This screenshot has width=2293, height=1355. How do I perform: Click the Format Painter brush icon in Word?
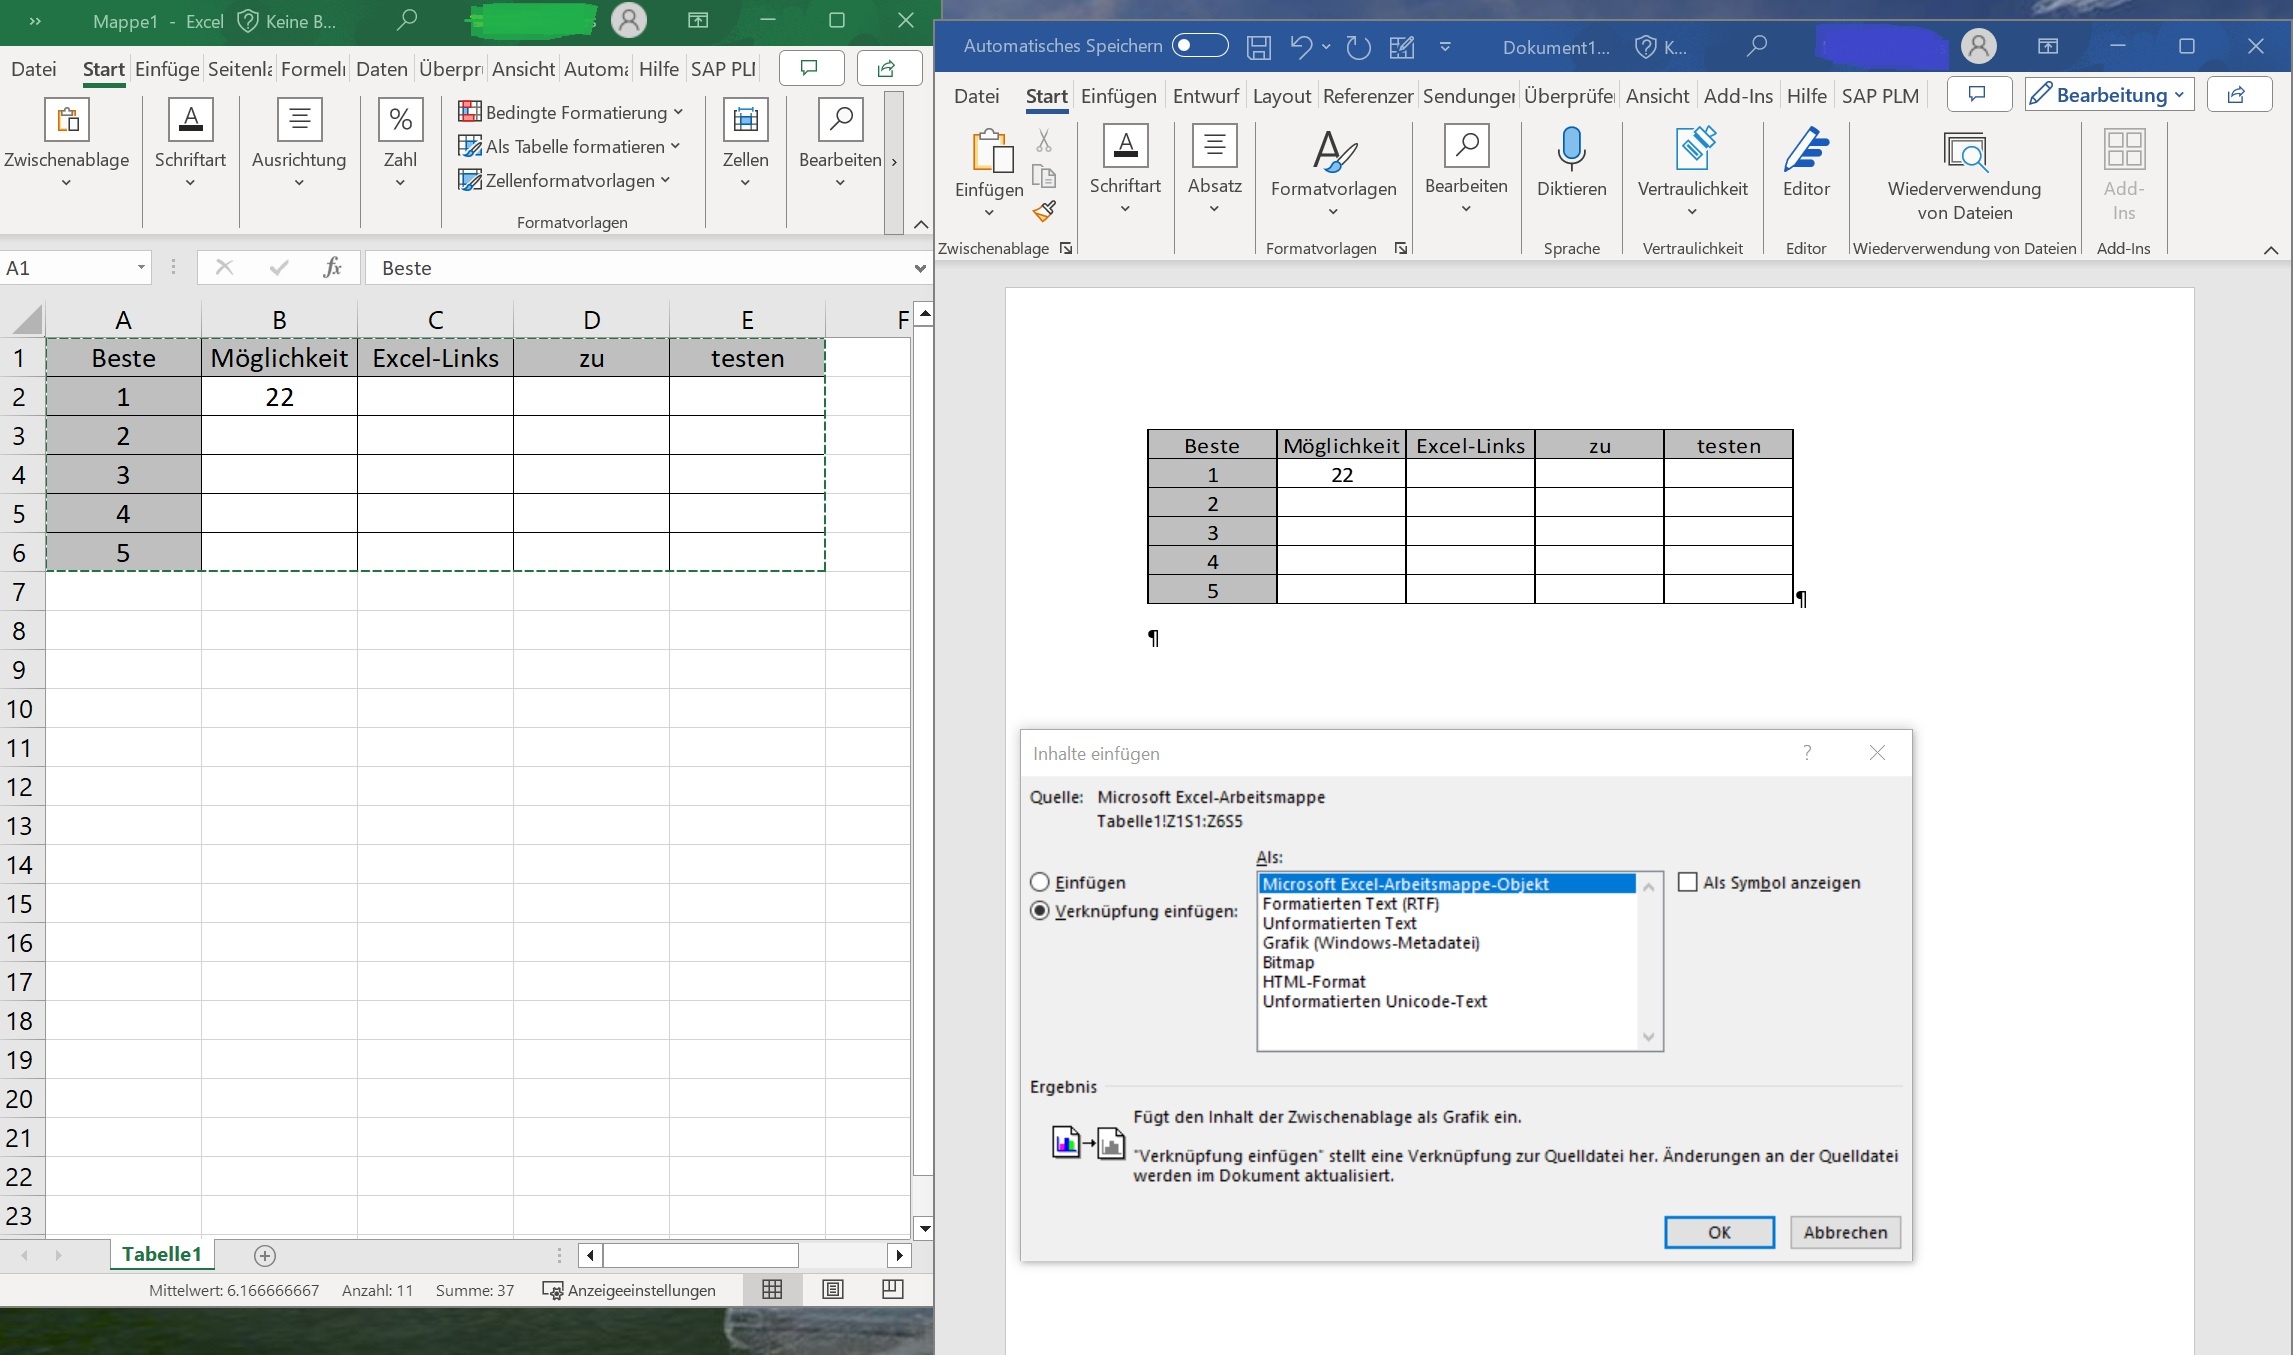coord(1044,211)
